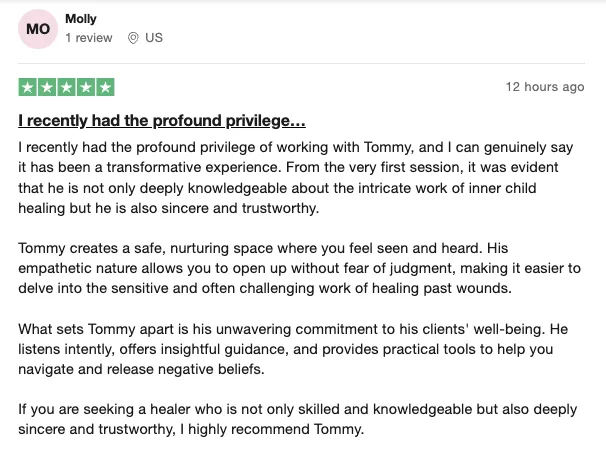Click the fourth green rating star
Viewport: 606px width, 451px height.
(x=86, y=87)
